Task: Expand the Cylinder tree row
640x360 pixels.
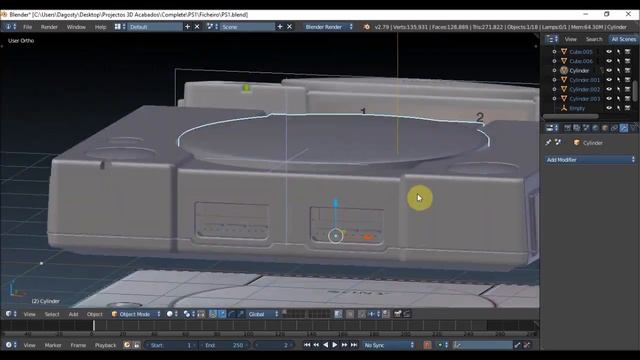Action: click(x=554, y=71)
